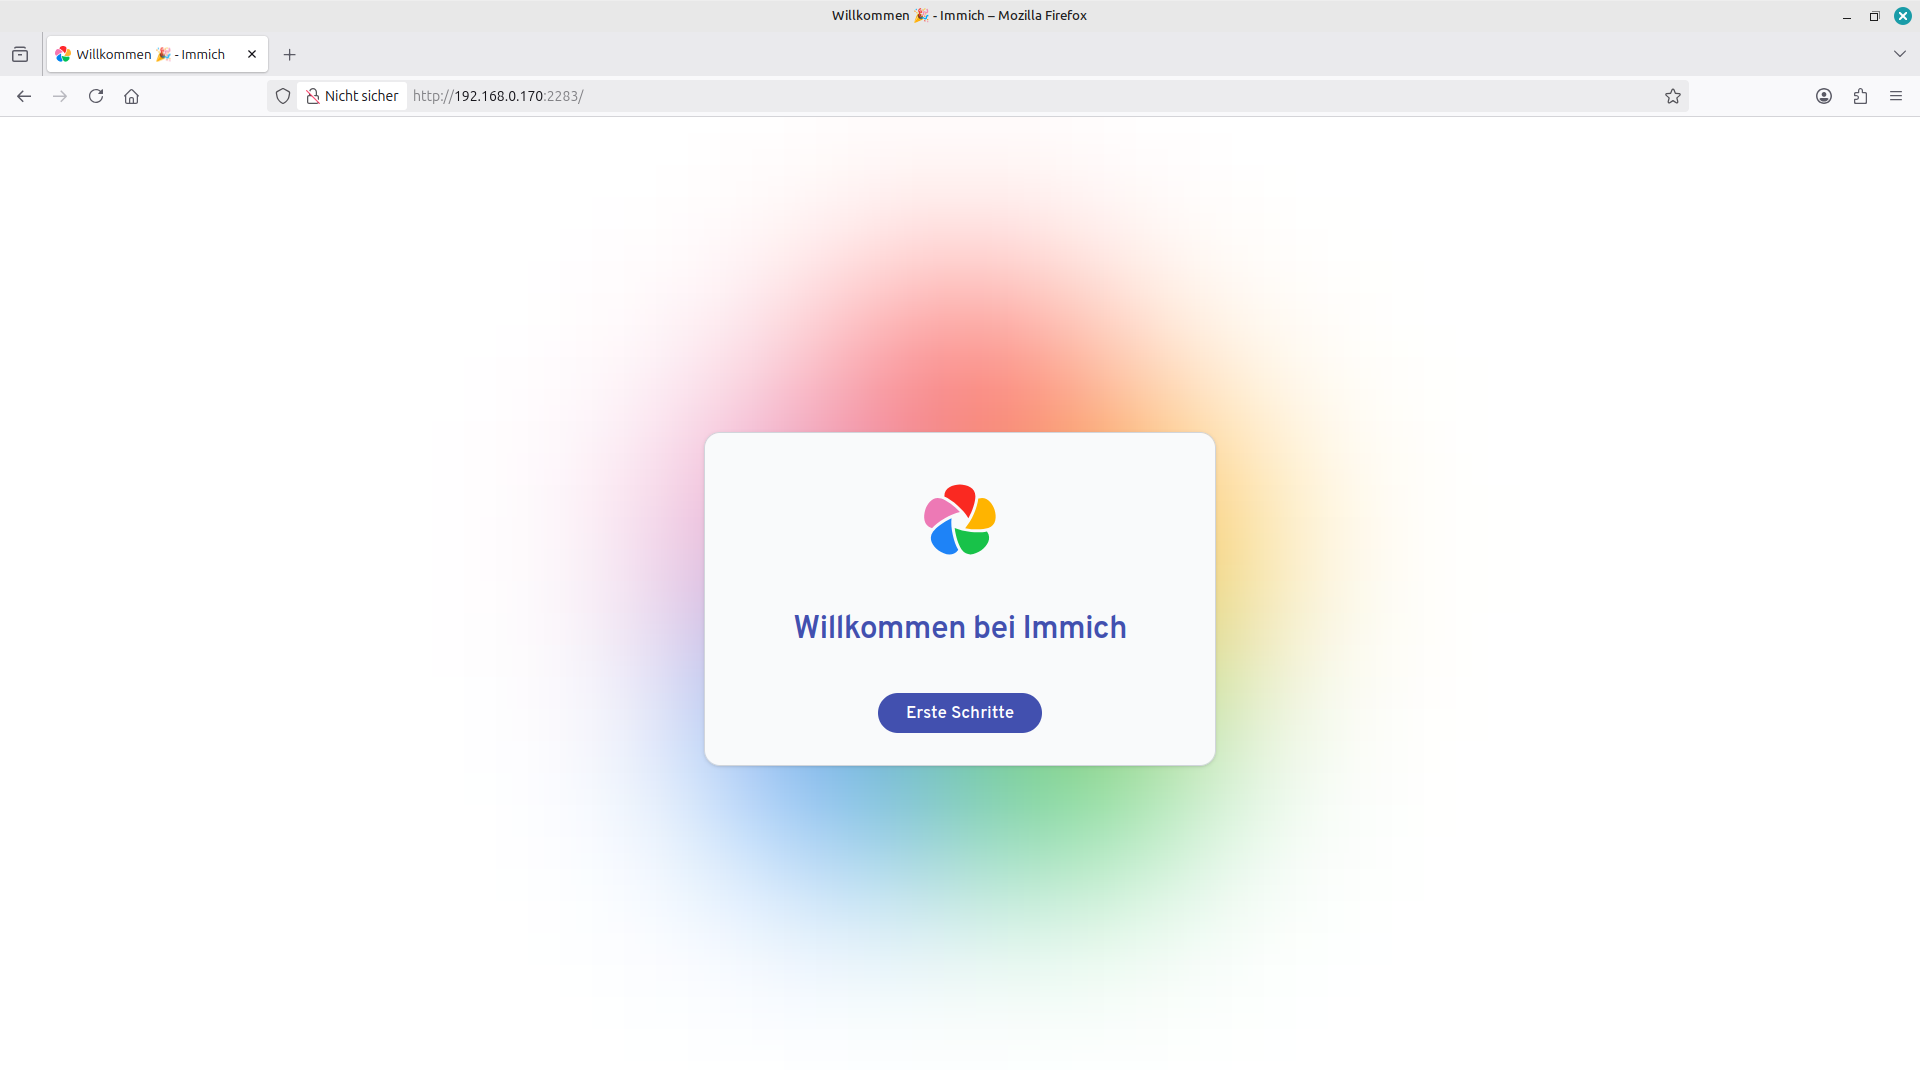Open the Firefox hamburger menu
The width and height of the screenshot is (1920, 1080).
tap(1895, 96)
